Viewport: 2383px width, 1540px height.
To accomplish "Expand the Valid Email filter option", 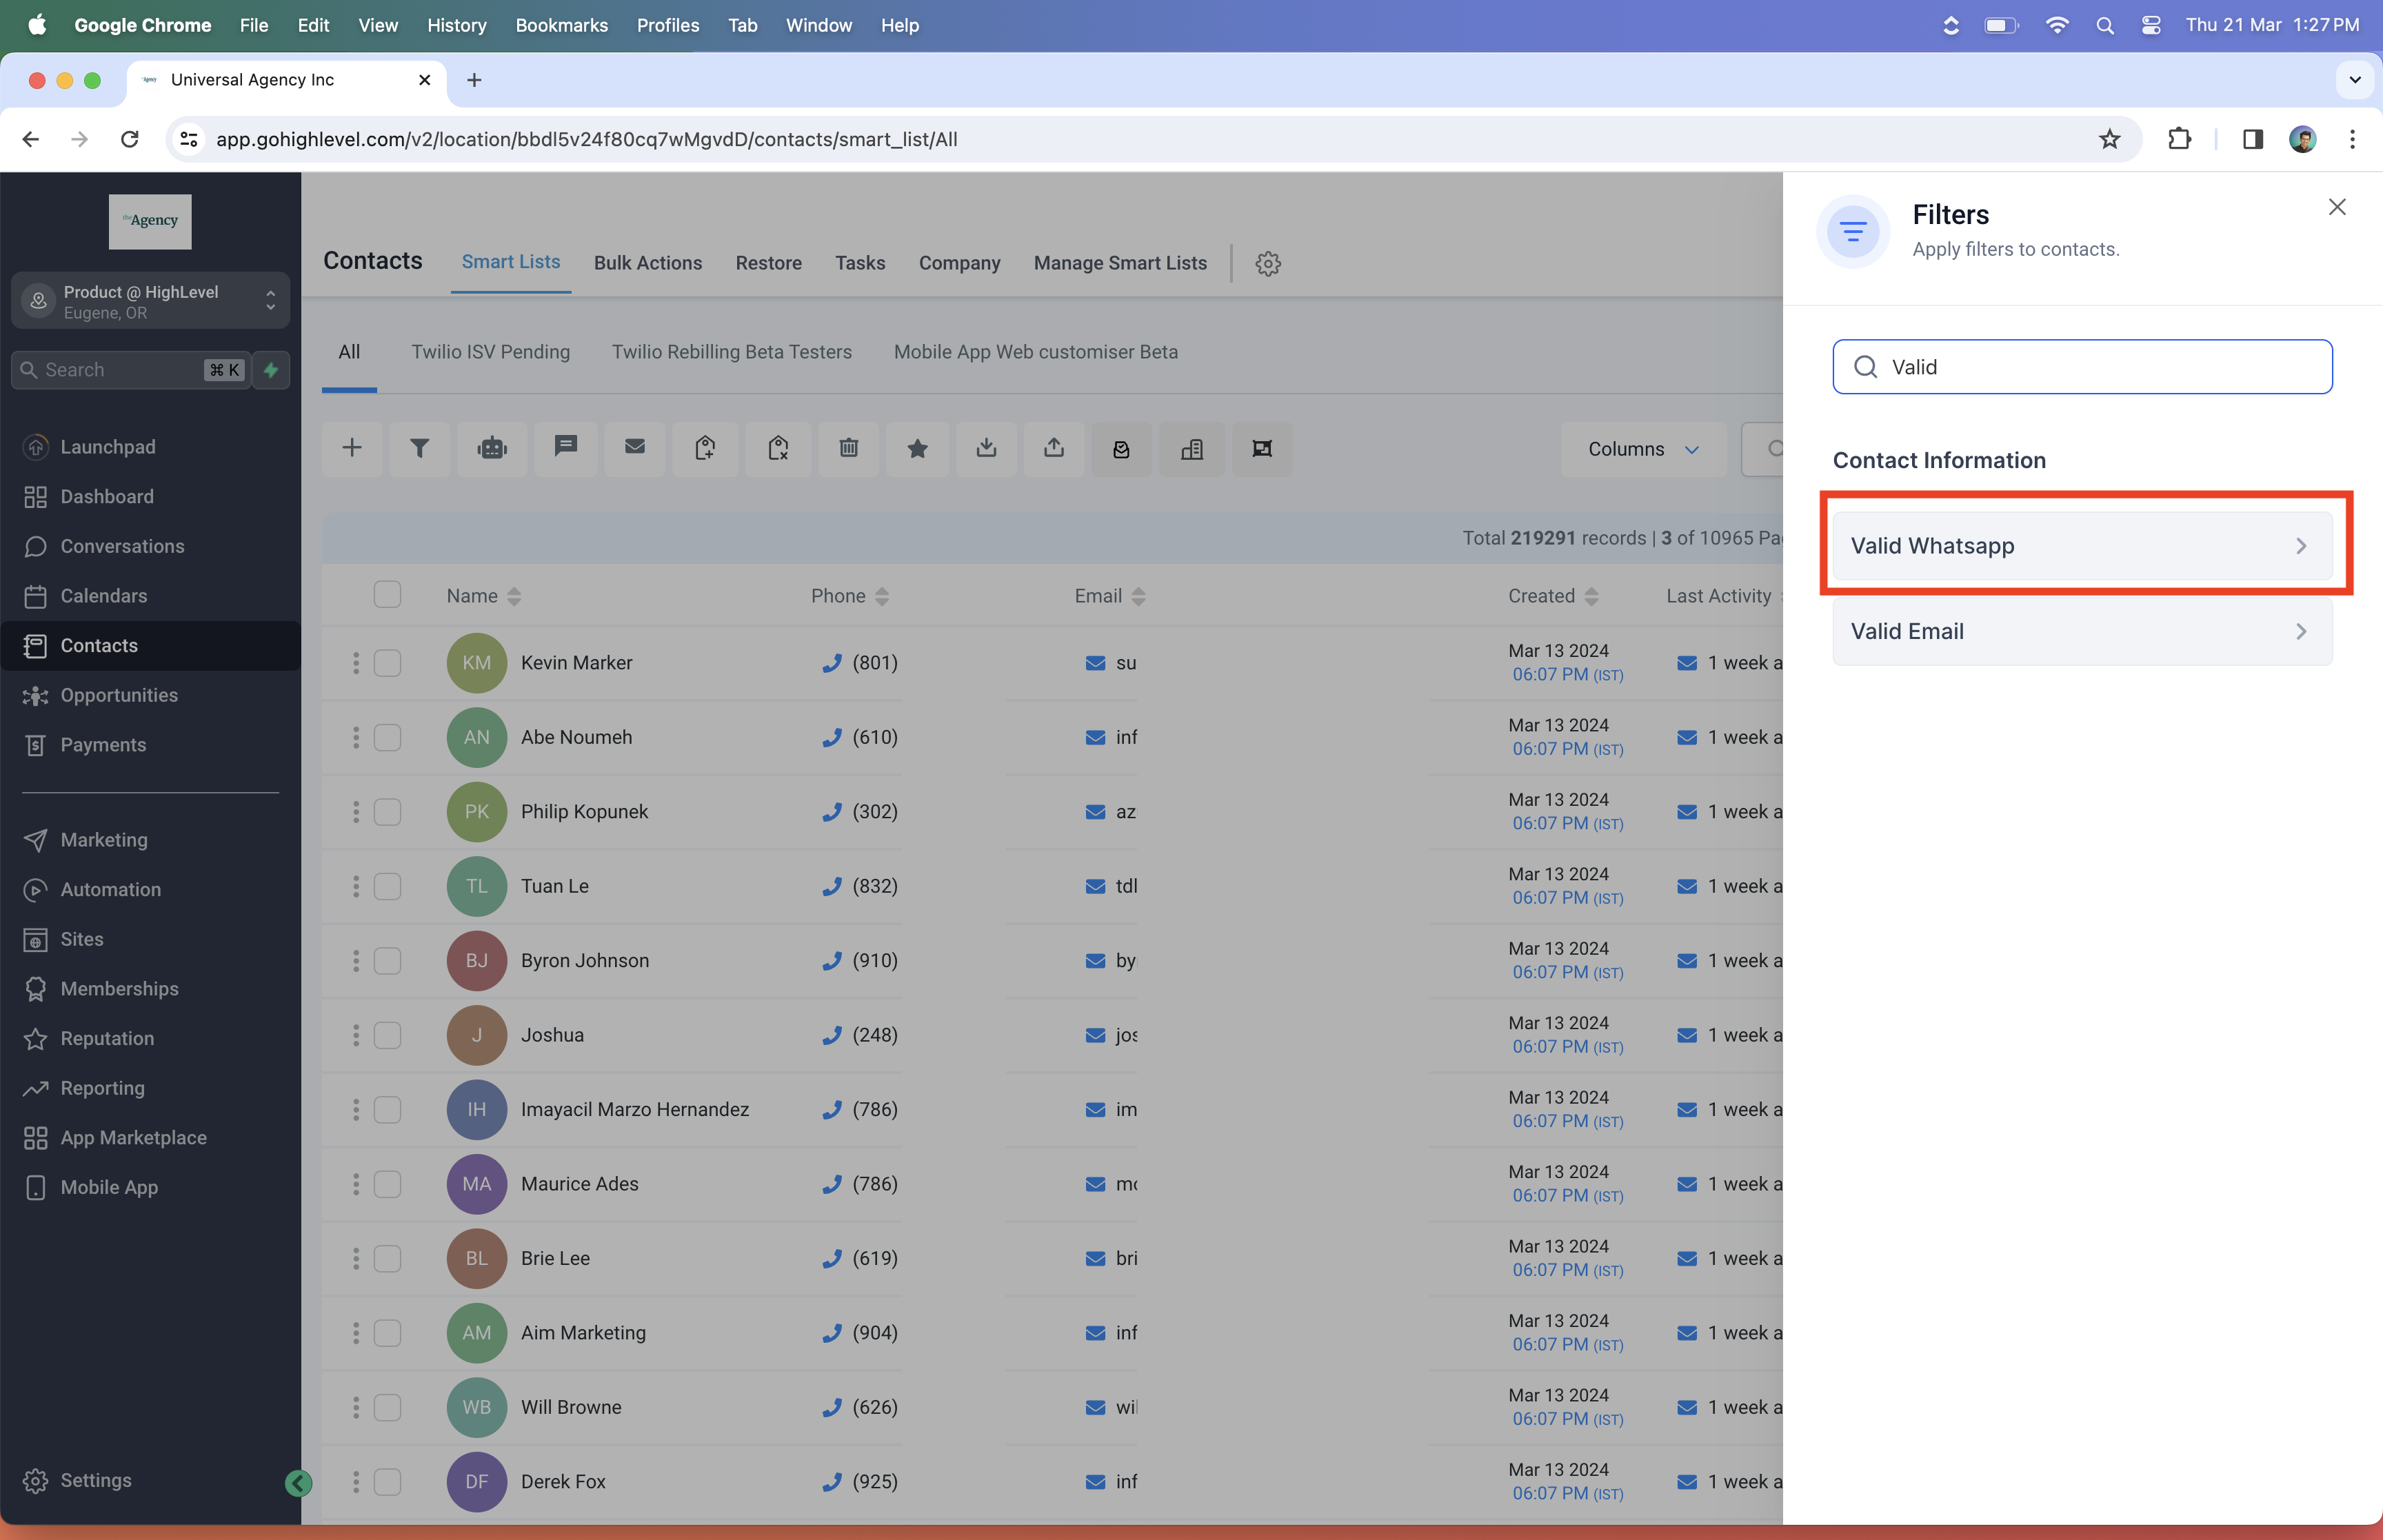I will (x=2082, y=631).
